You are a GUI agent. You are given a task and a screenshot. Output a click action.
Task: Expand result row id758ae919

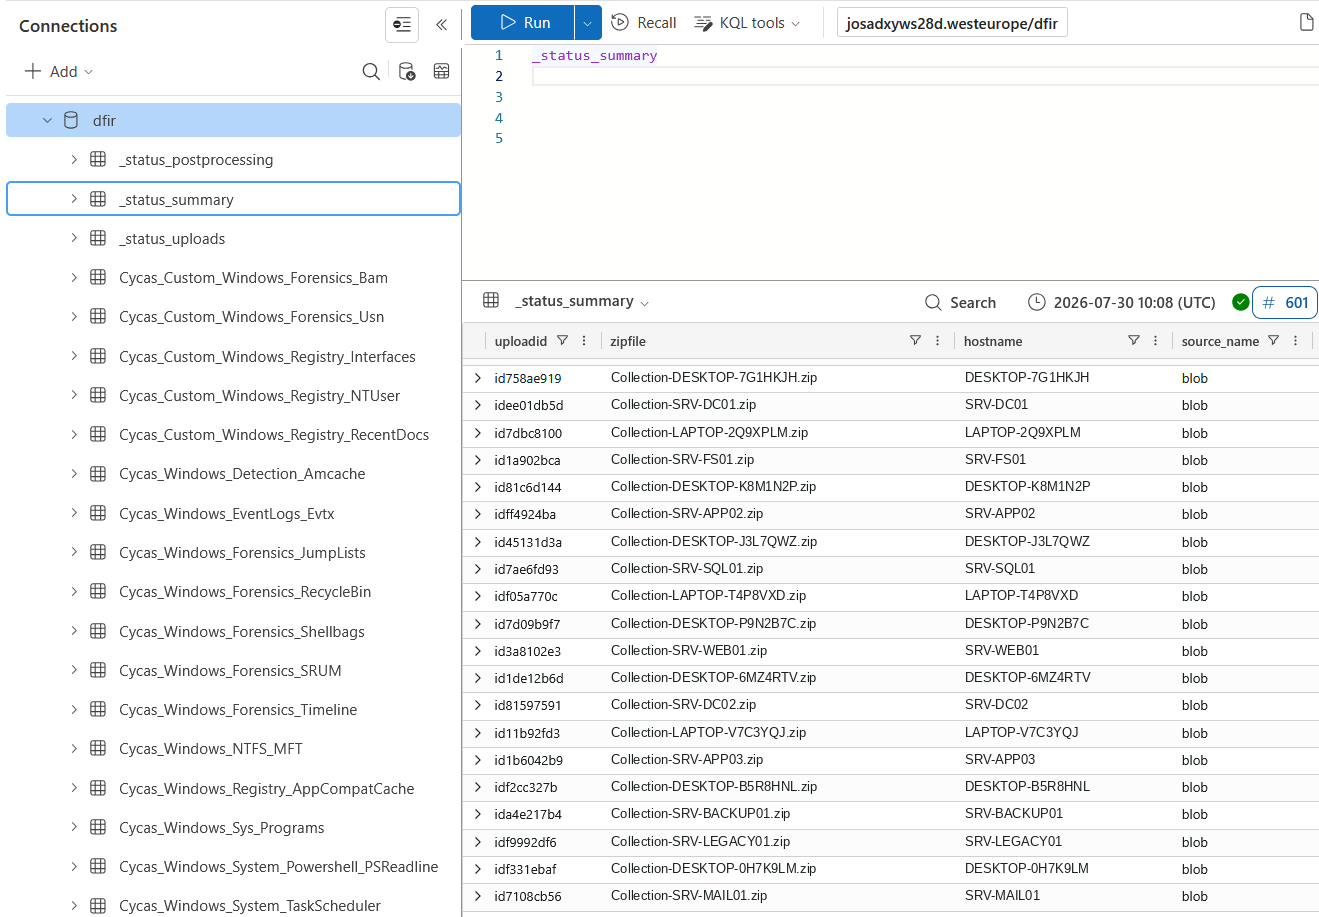coord(478,378)
